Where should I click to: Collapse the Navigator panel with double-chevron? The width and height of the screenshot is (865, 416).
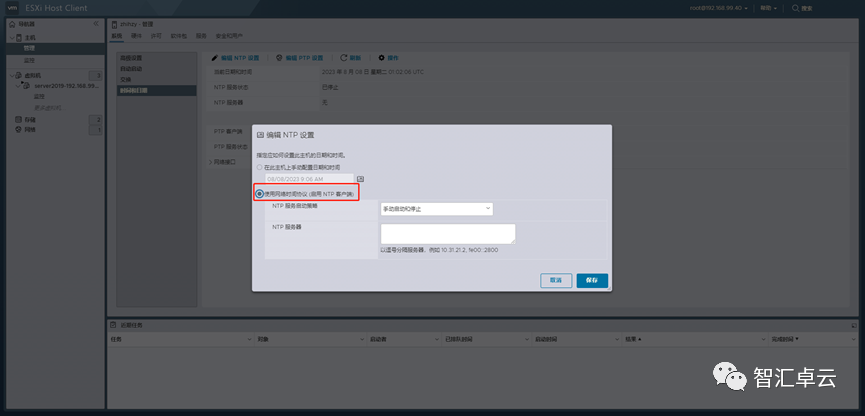pos(96,24)
